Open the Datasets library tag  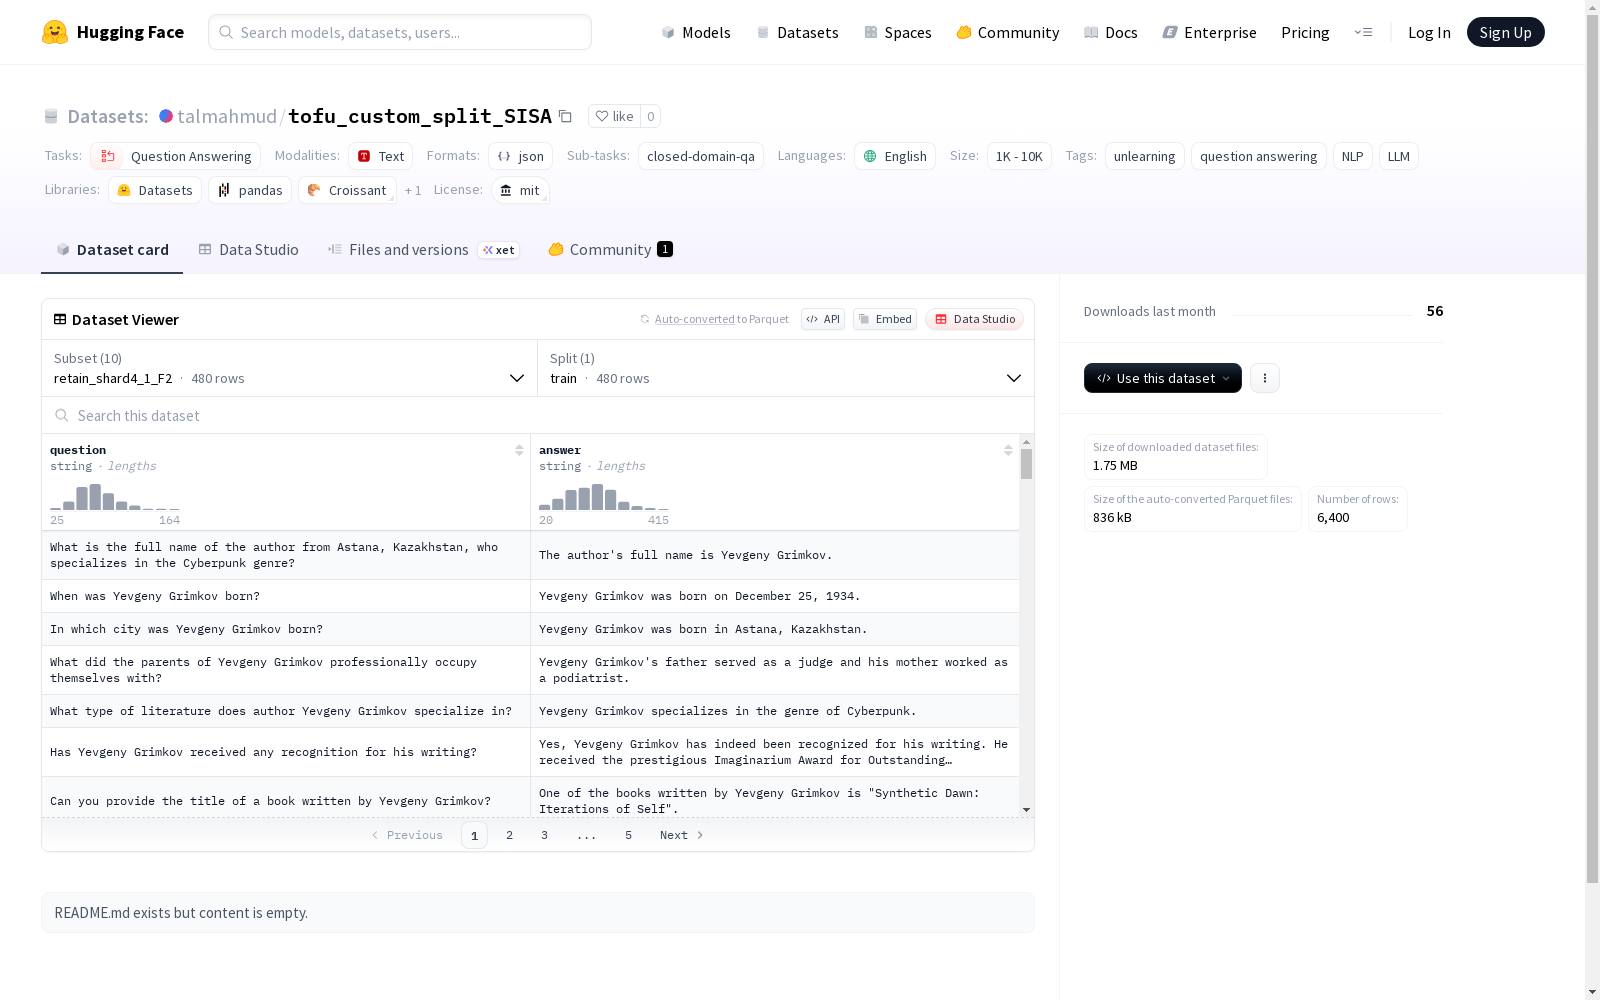pos(155,190)
